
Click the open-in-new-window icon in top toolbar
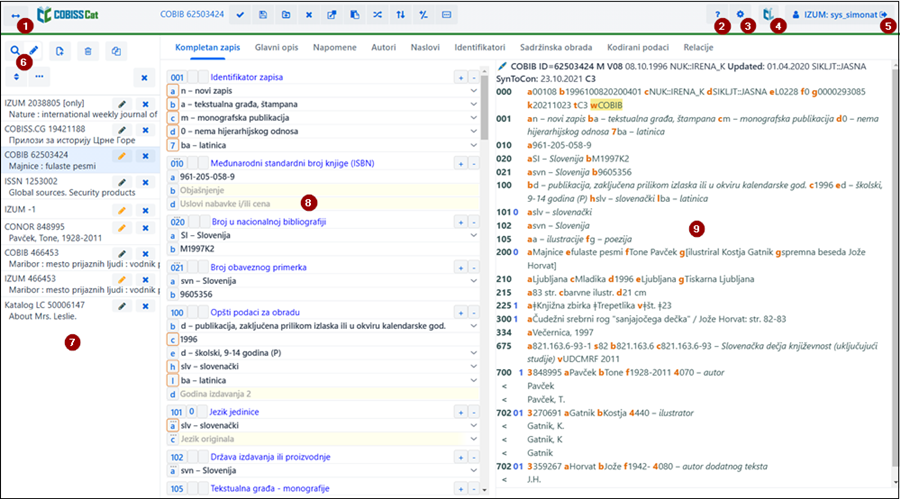pyautogui.click(x=332, y=15)
